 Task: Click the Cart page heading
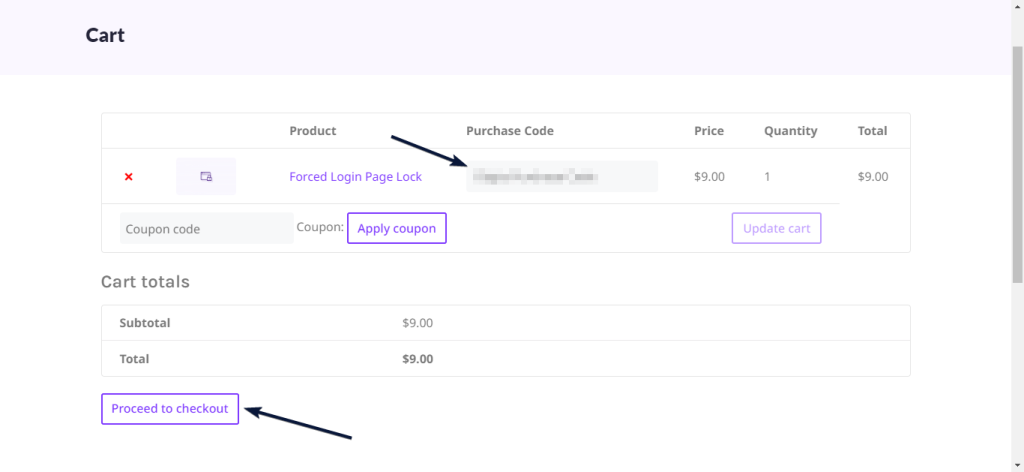tap(105, 35)
